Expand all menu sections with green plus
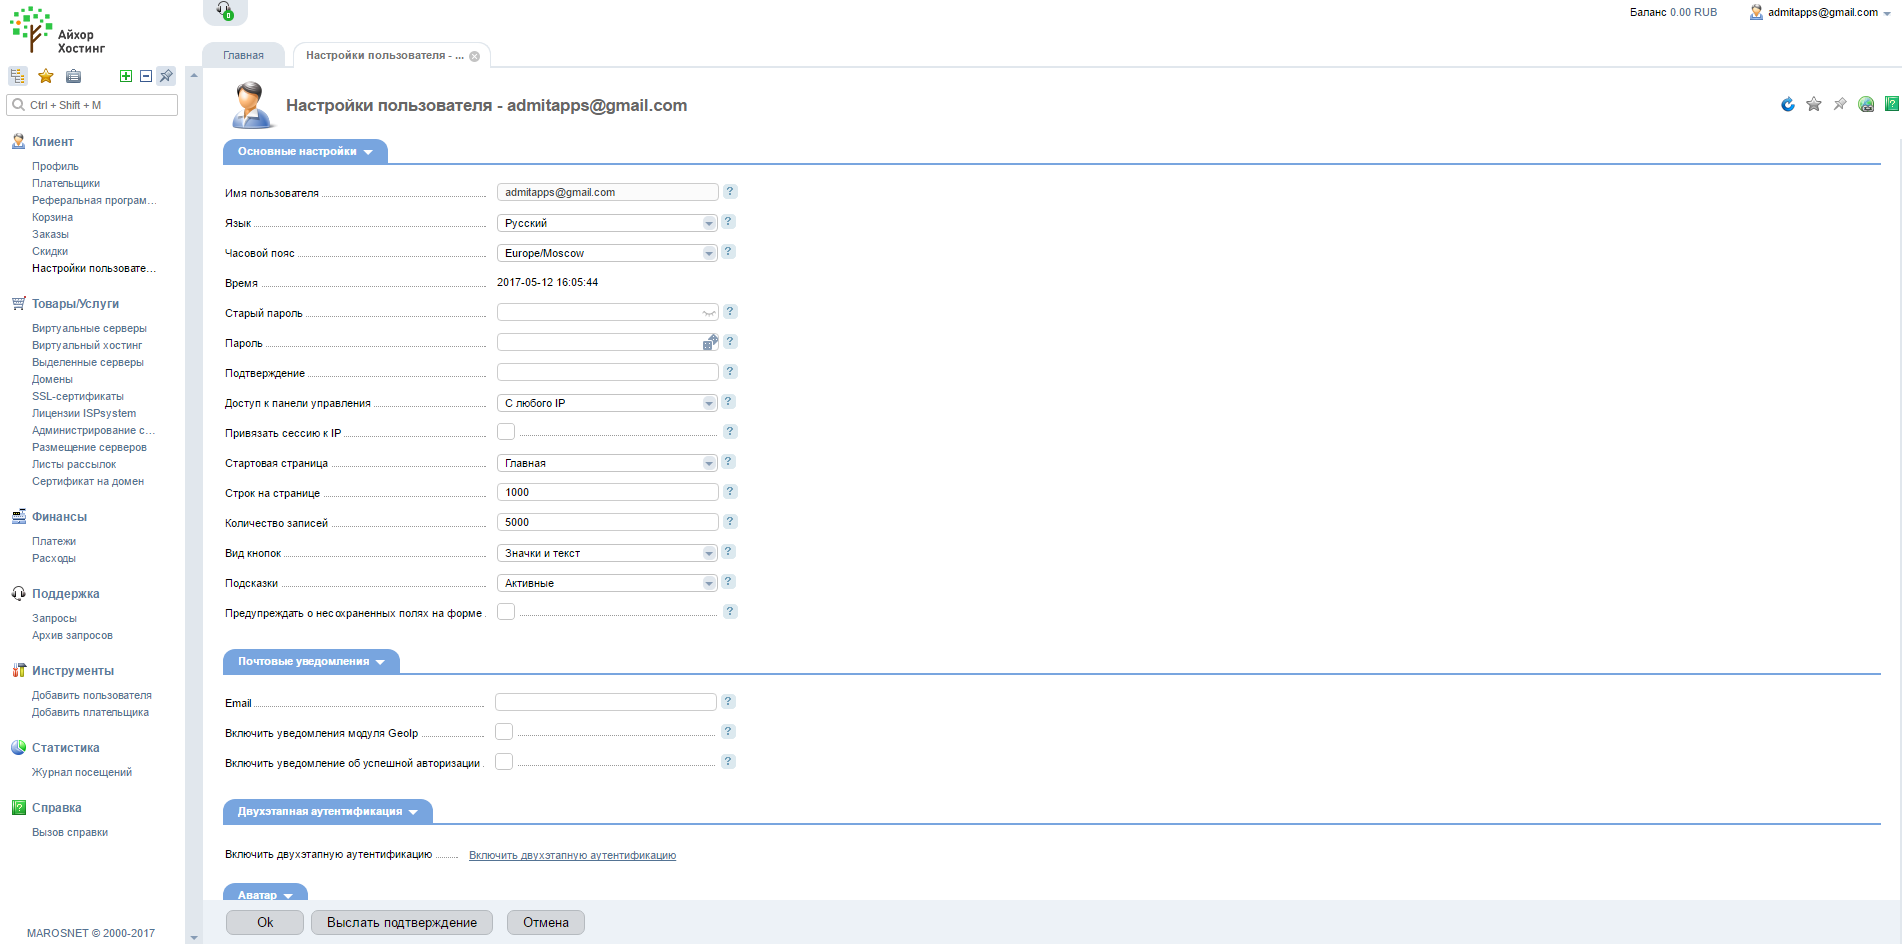Viewport: 1902px width, 944px height. coord(126,76)
